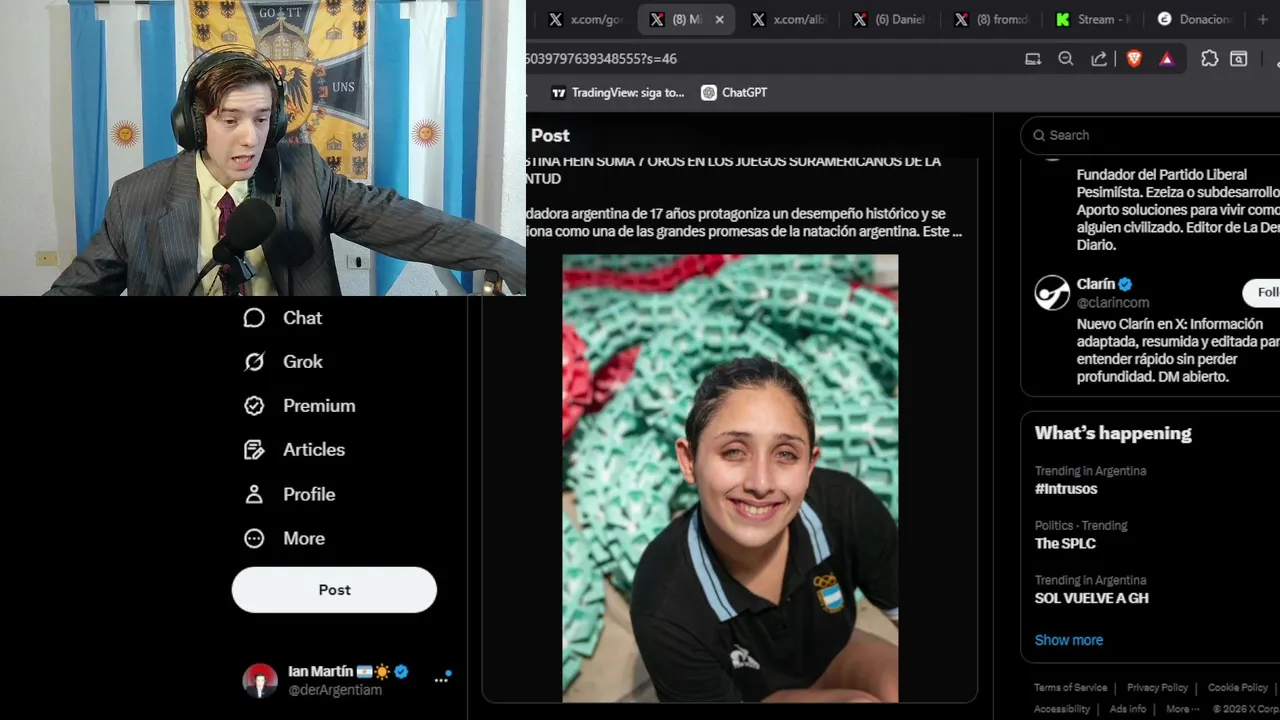Focus the X Search field

(x=1150, y=135)
